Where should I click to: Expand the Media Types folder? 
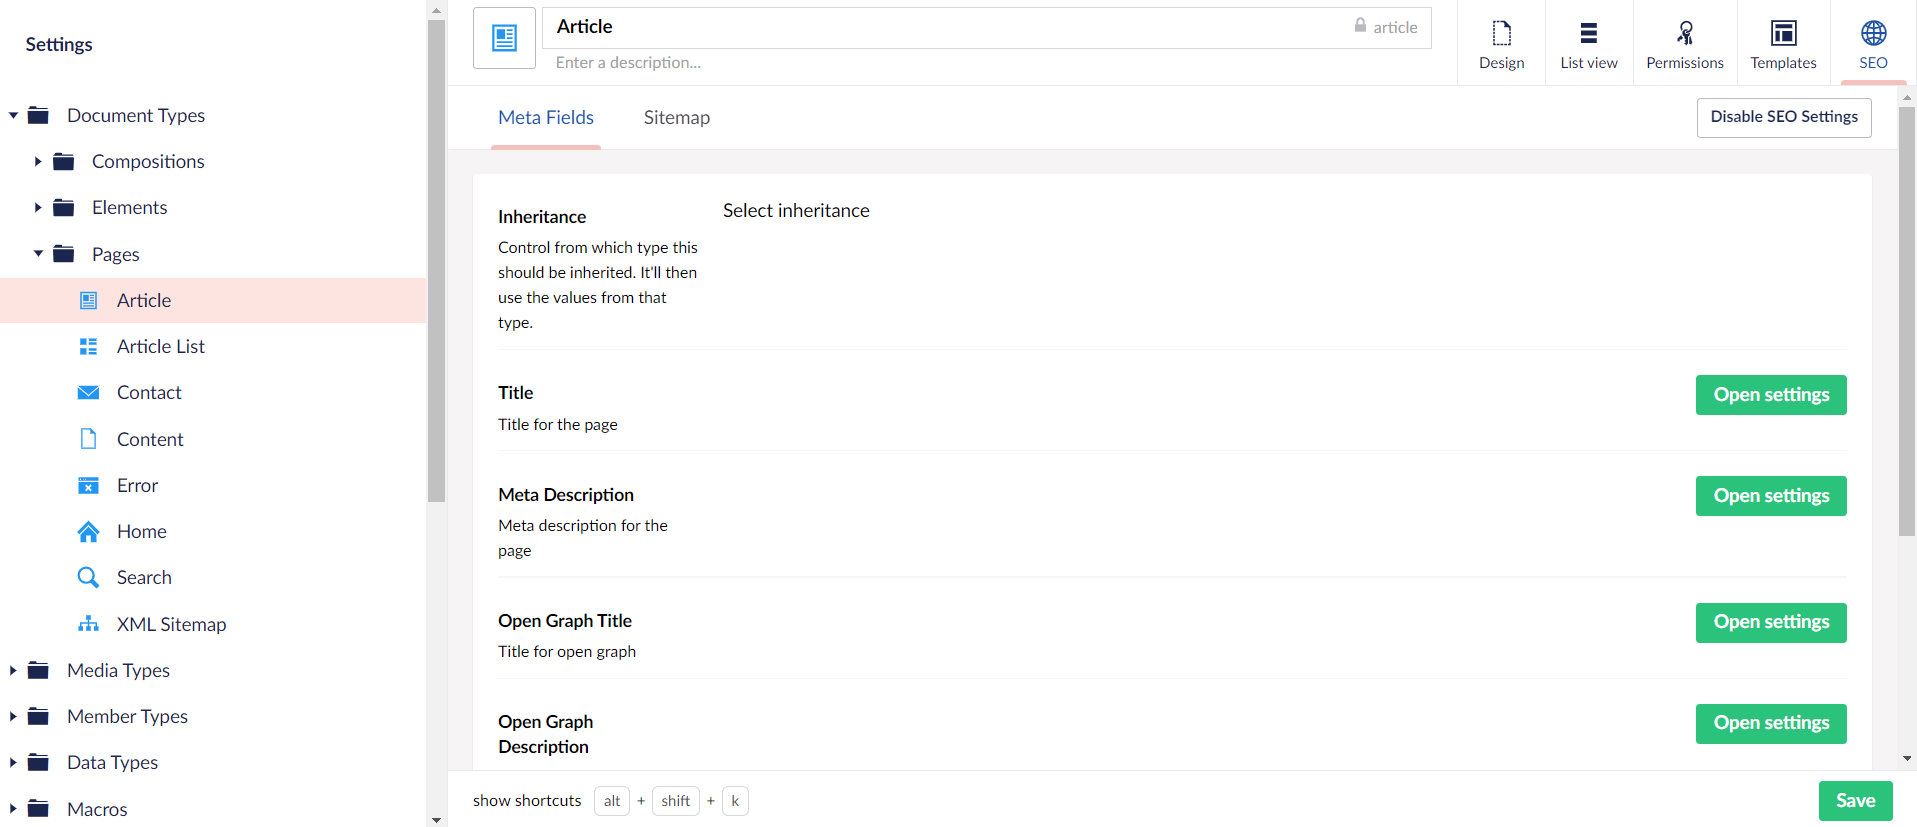[x=13, y=671]
